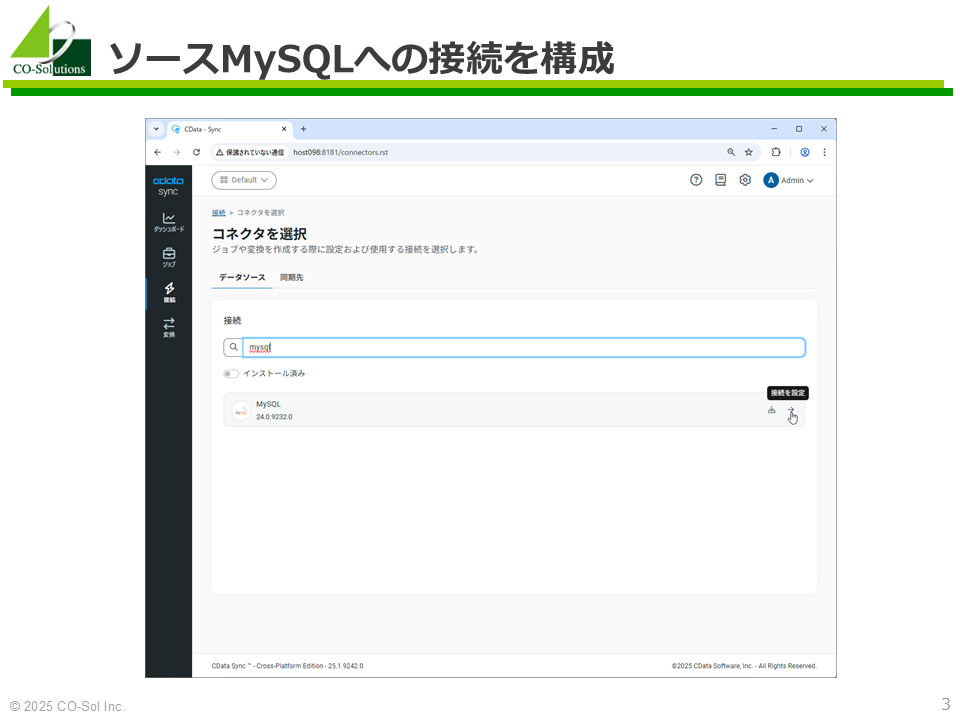The width and height of the screenshot is (960, 720).
Task: Reload the page with the refresh icon
Action: (x=197, y=152)
